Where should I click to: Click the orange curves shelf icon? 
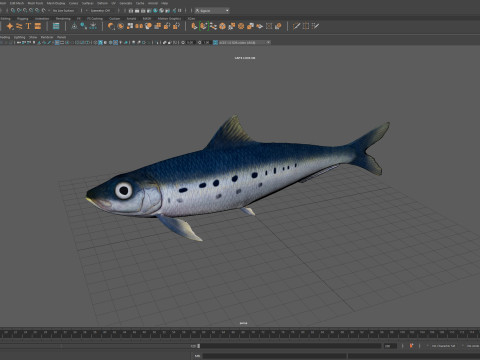19,26
